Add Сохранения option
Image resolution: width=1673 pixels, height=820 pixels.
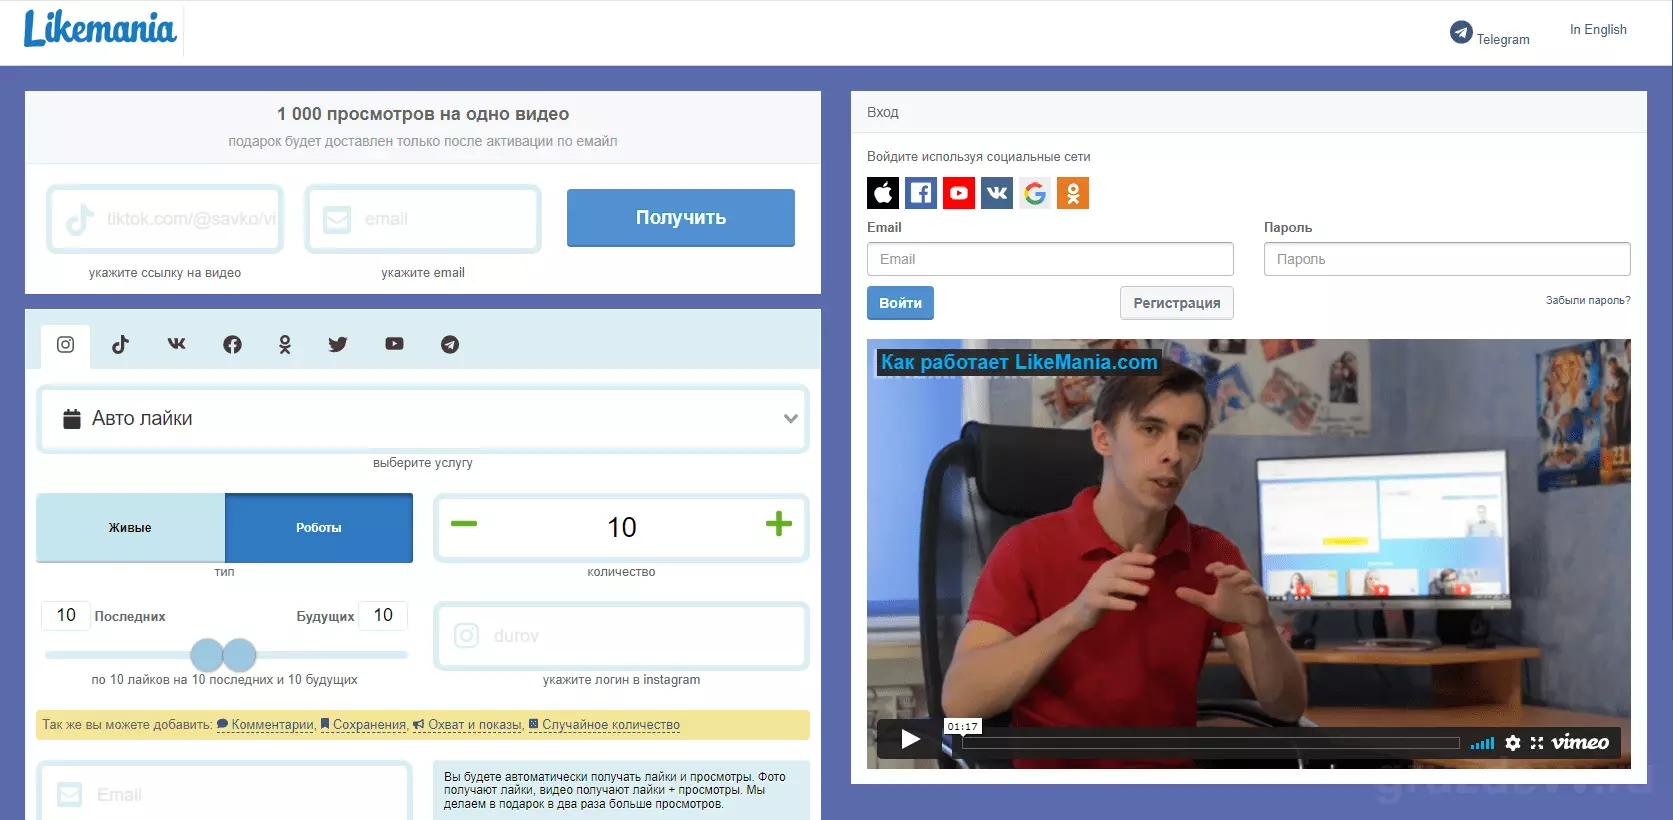tap(364, 725)
